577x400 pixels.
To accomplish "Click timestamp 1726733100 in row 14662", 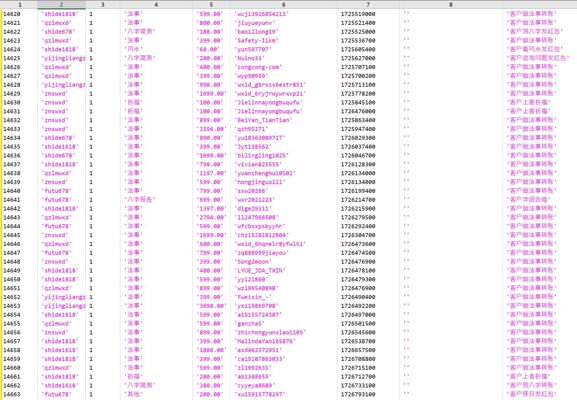I will point(358,386).
